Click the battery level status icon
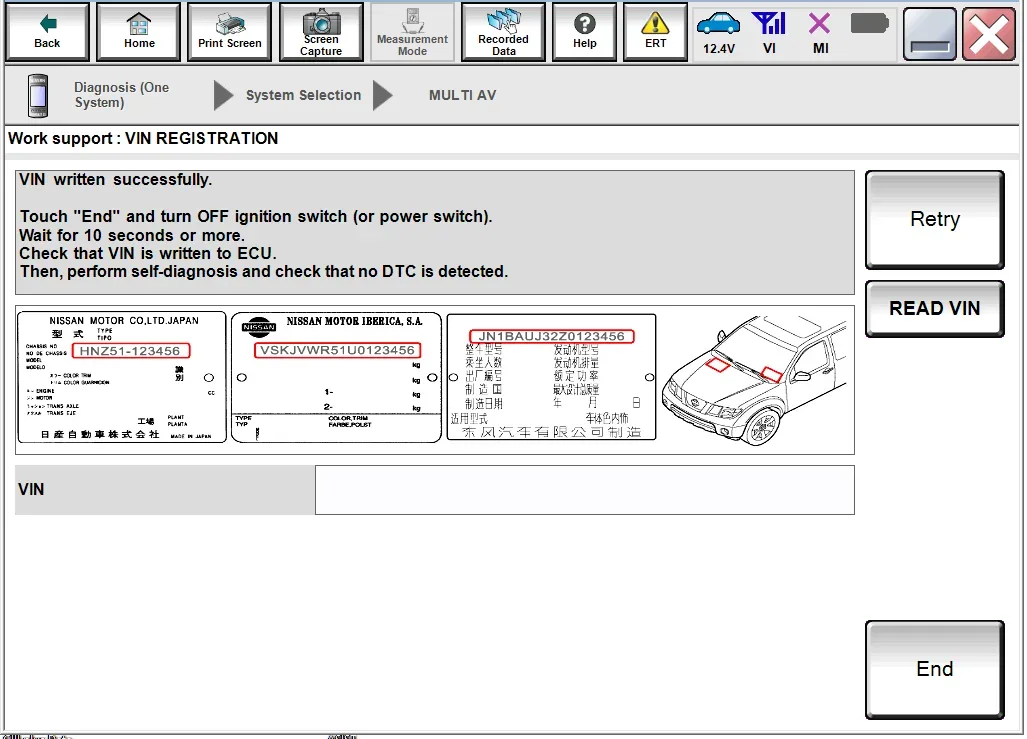1027x739 pixels. point(869,24)
